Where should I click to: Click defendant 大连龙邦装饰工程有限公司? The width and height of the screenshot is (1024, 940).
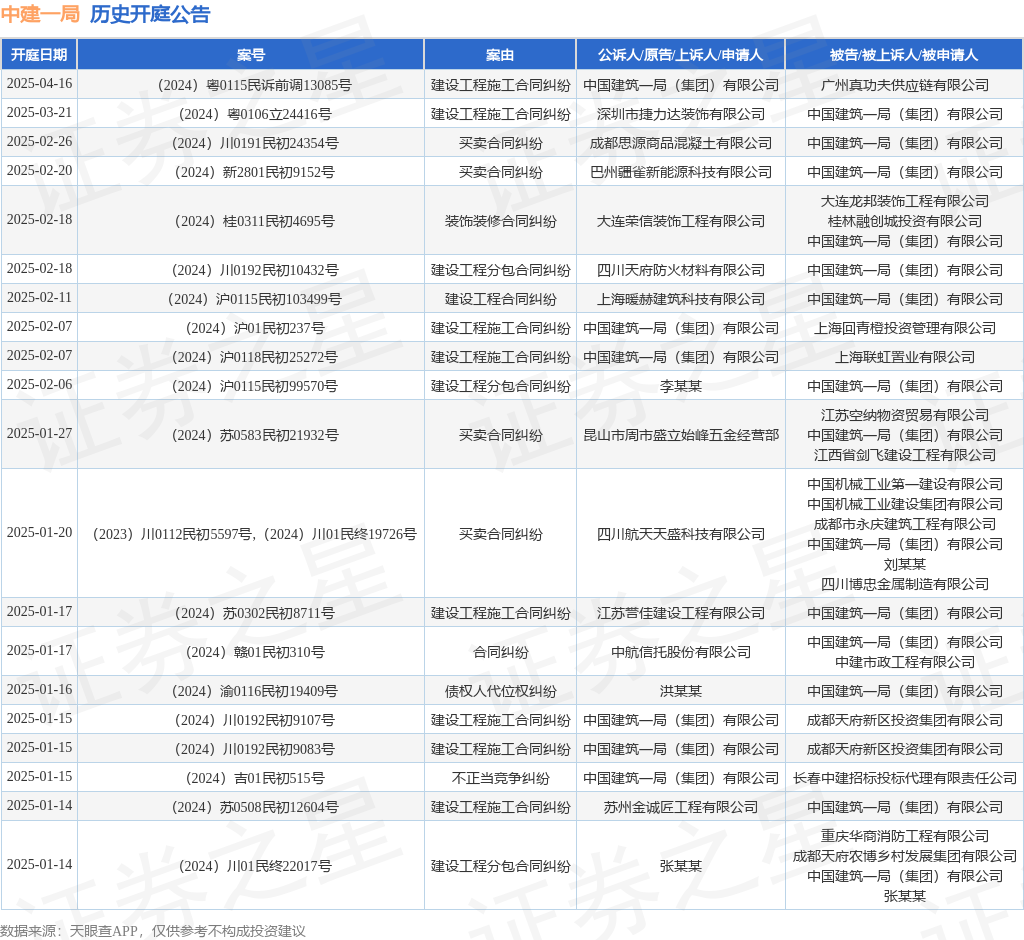click(904, 201)
